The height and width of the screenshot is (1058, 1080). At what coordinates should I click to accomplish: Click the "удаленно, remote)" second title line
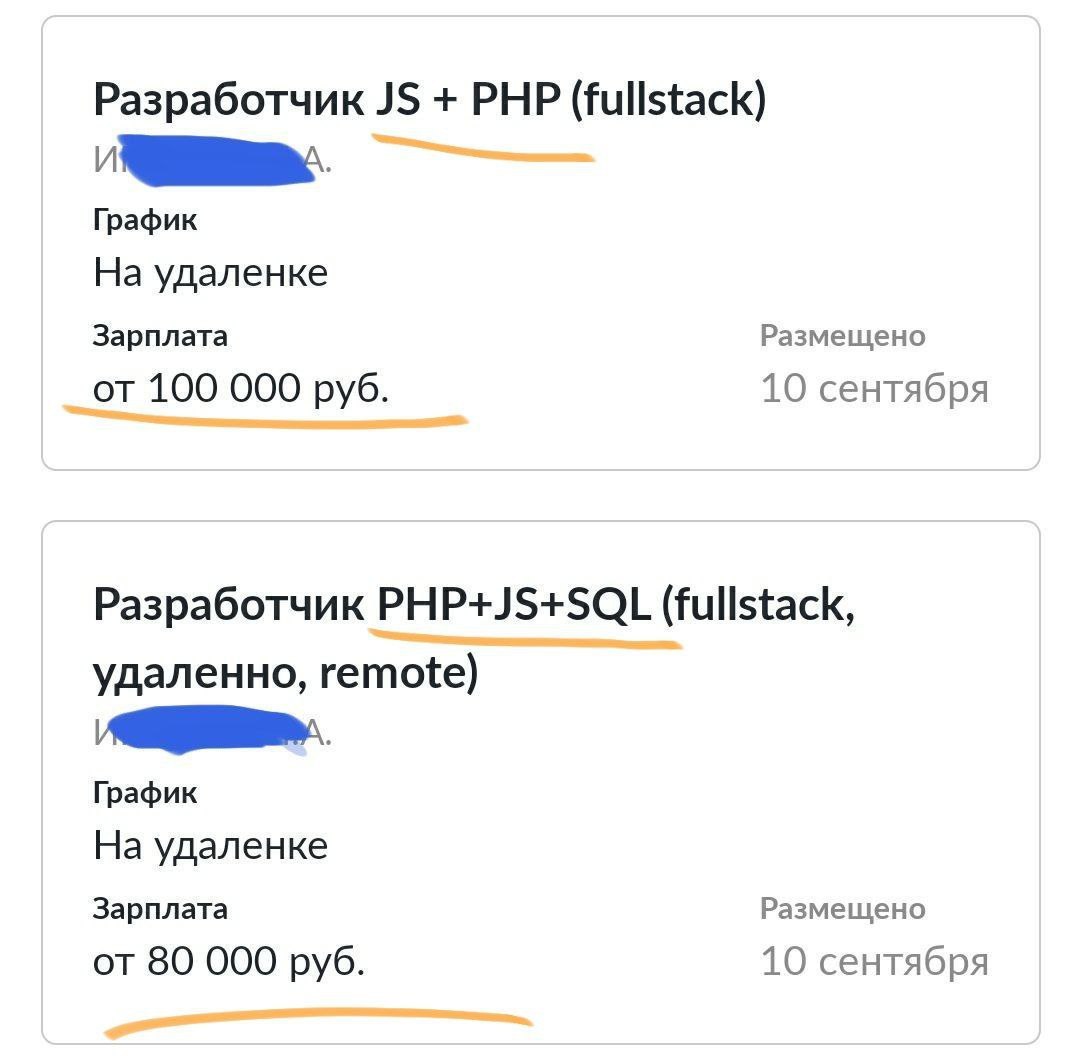(285, 673)
